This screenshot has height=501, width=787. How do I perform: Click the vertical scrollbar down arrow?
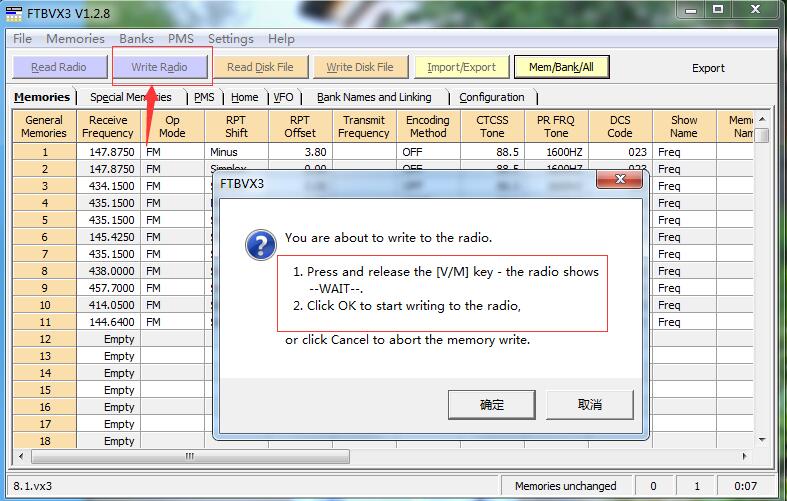(762, 440)
